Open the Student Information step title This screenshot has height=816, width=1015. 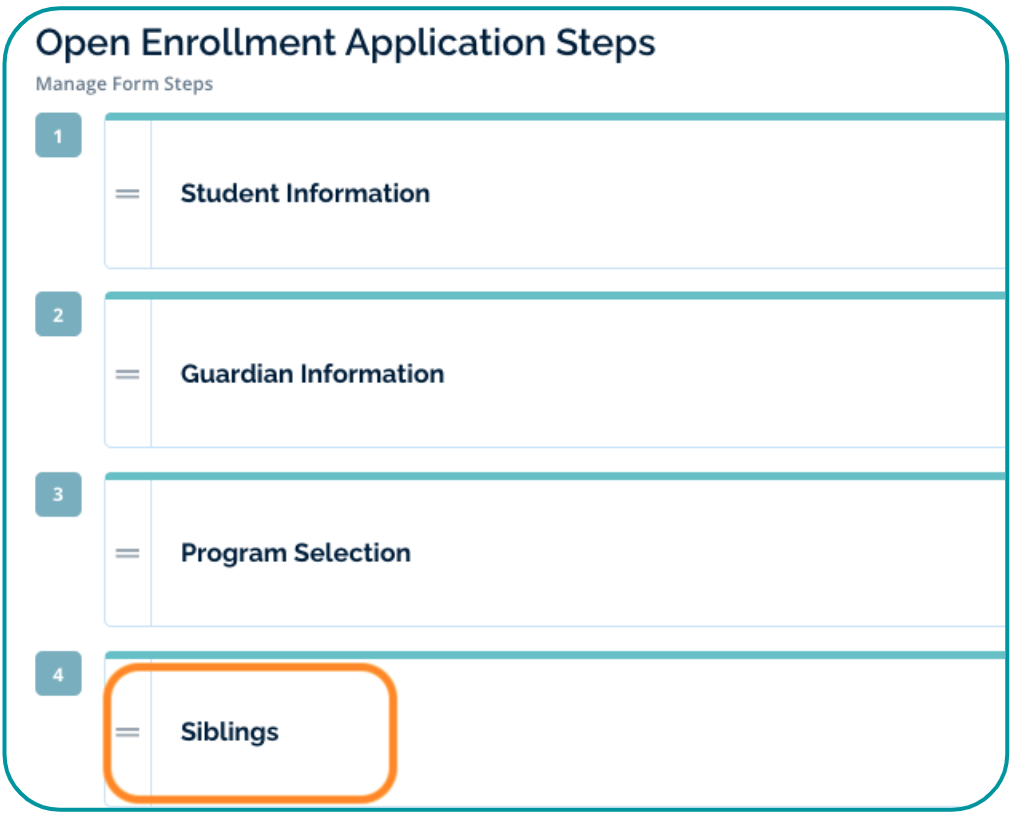(305, 194)
